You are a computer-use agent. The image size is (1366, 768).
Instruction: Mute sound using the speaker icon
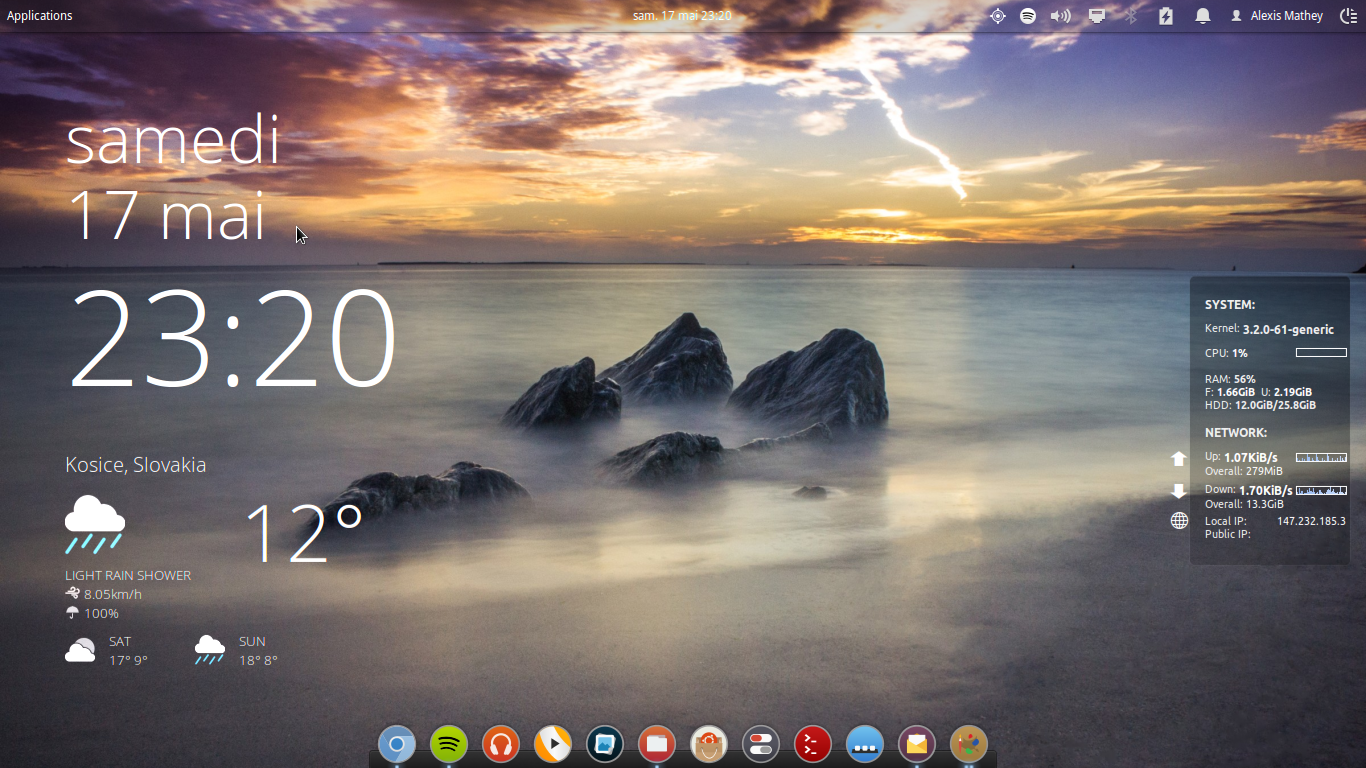click(x=1060, y=15)
